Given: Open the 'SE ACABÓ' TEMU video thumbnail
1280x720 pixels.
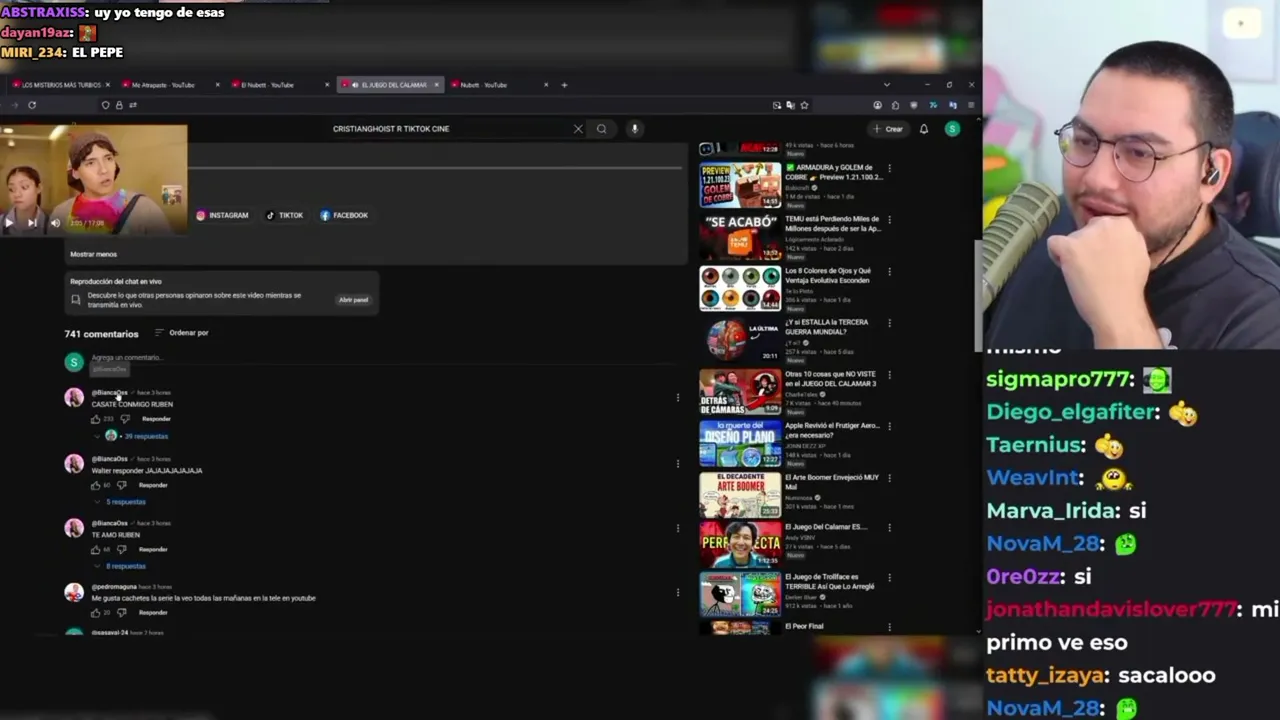Looking at the screenshot, I should click(740, 236).
